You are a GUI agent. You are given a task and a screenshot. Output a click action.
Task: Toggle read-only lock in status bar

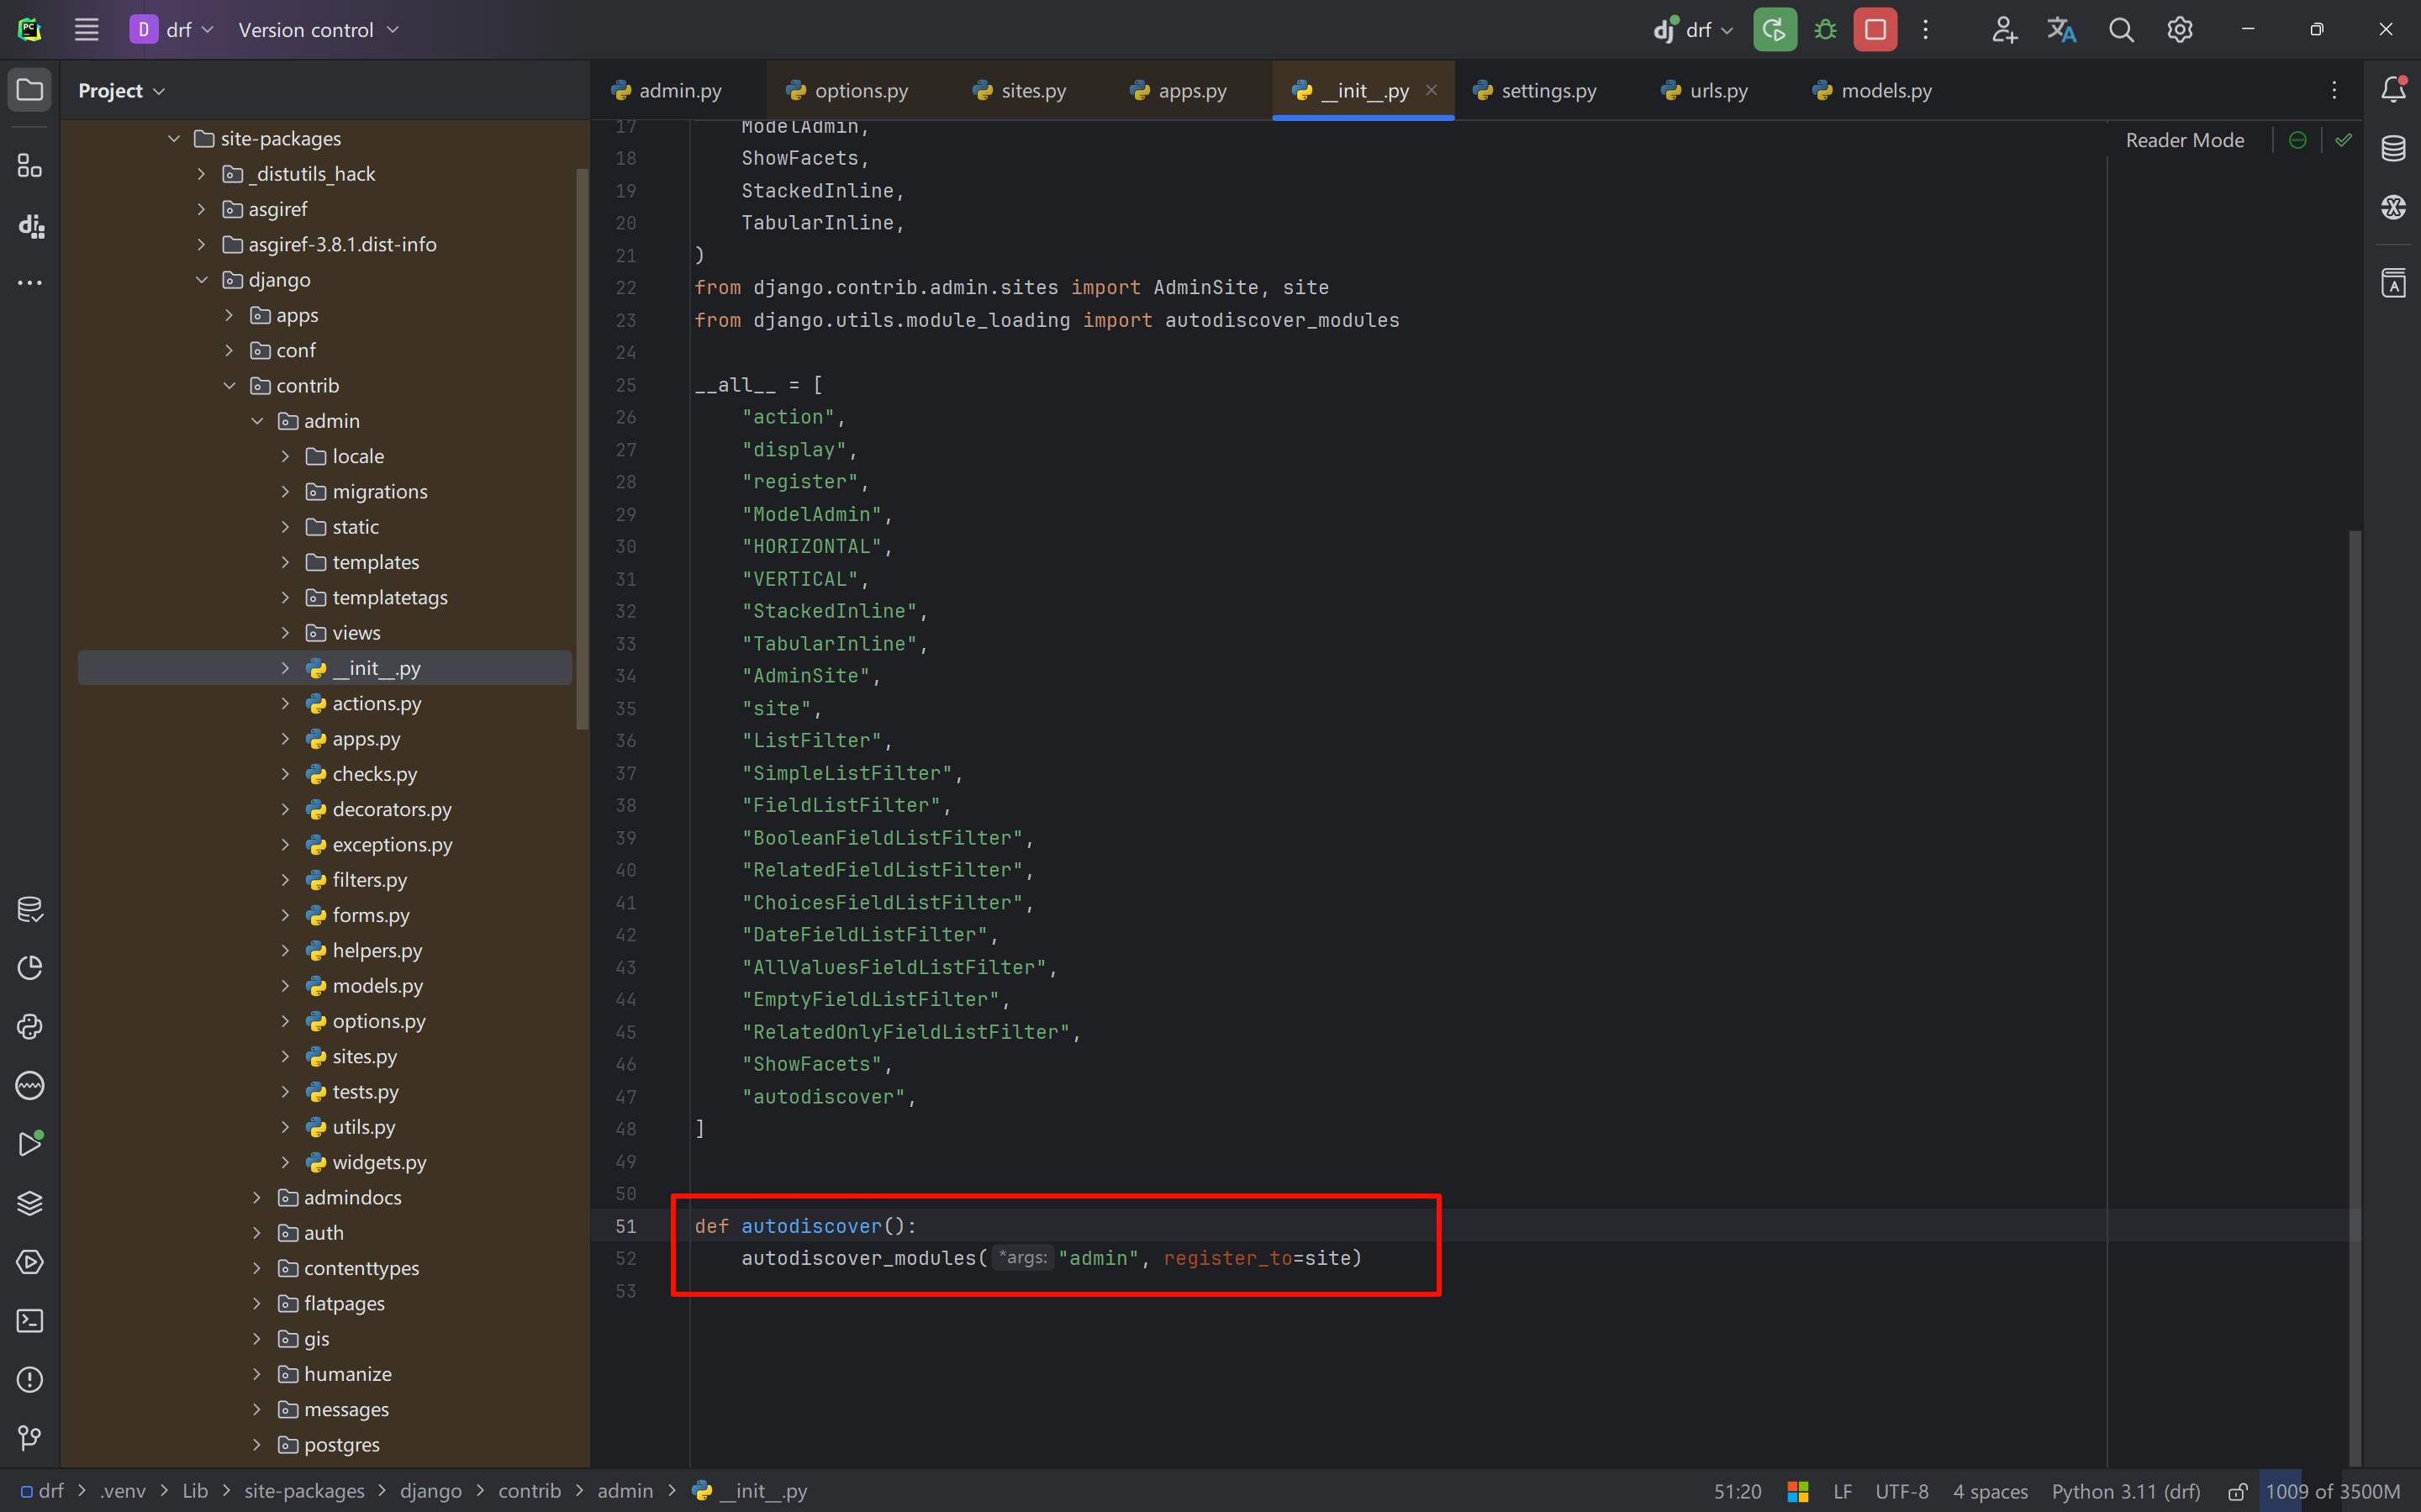[x=2238, y=1491]
